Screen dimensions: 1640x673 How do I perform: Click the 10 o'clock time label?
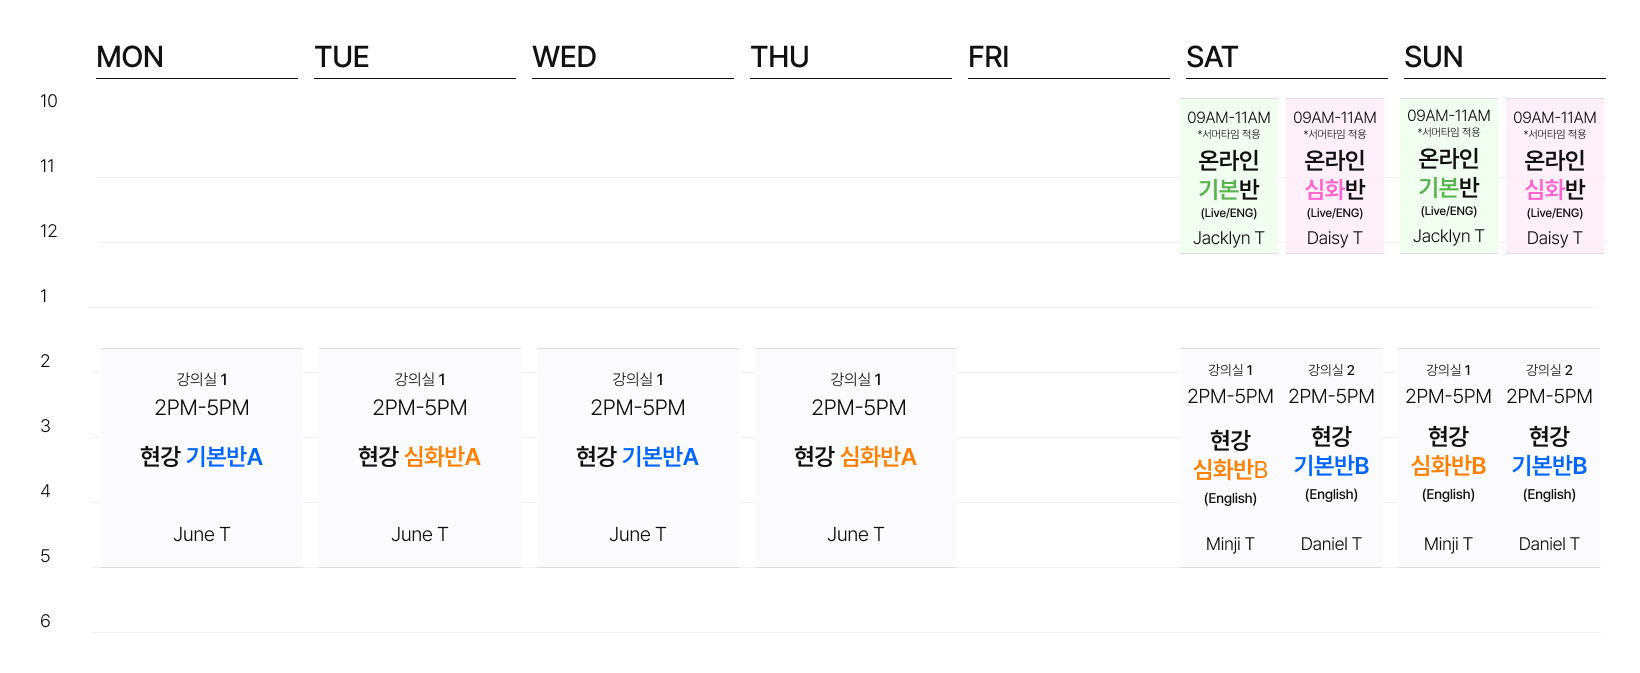[49, 101]
